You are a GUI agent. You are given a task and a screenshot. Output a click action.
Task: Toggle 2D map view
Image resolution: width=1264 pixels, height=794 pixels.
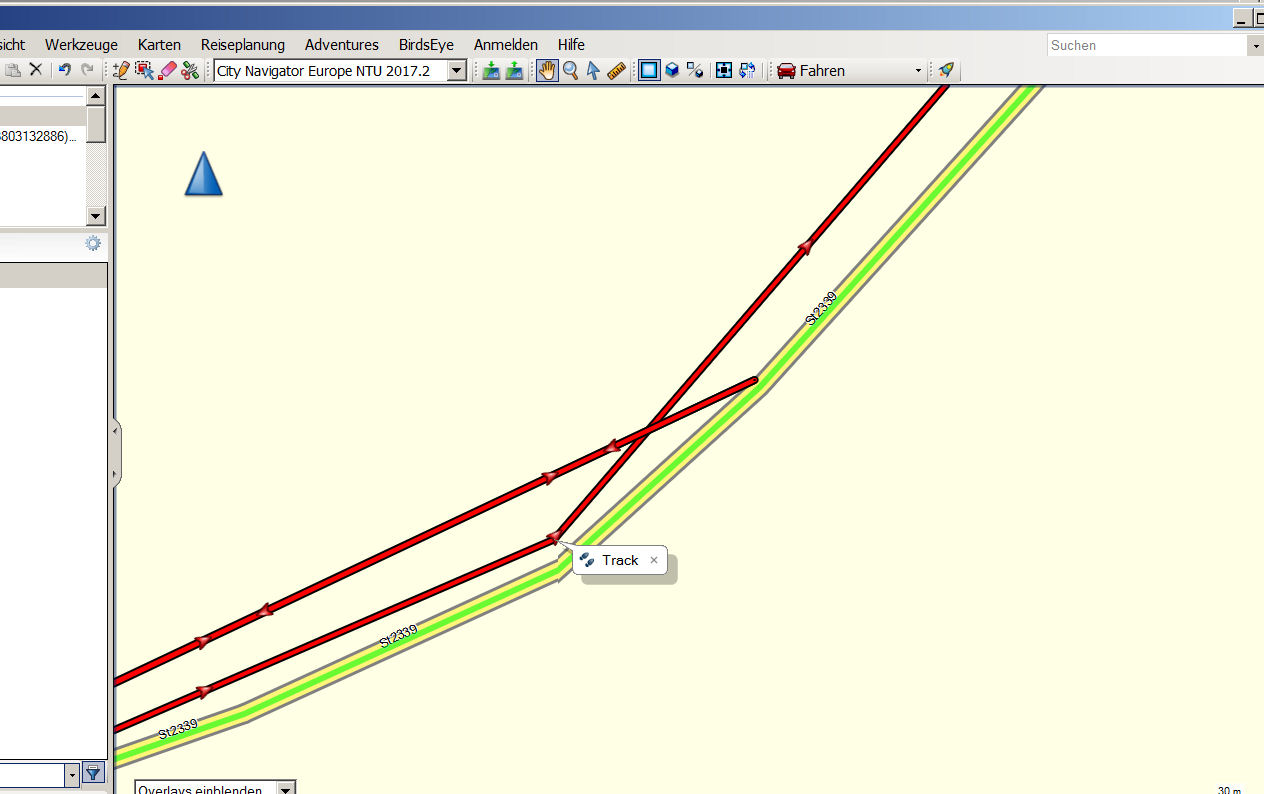pos(649,70)
